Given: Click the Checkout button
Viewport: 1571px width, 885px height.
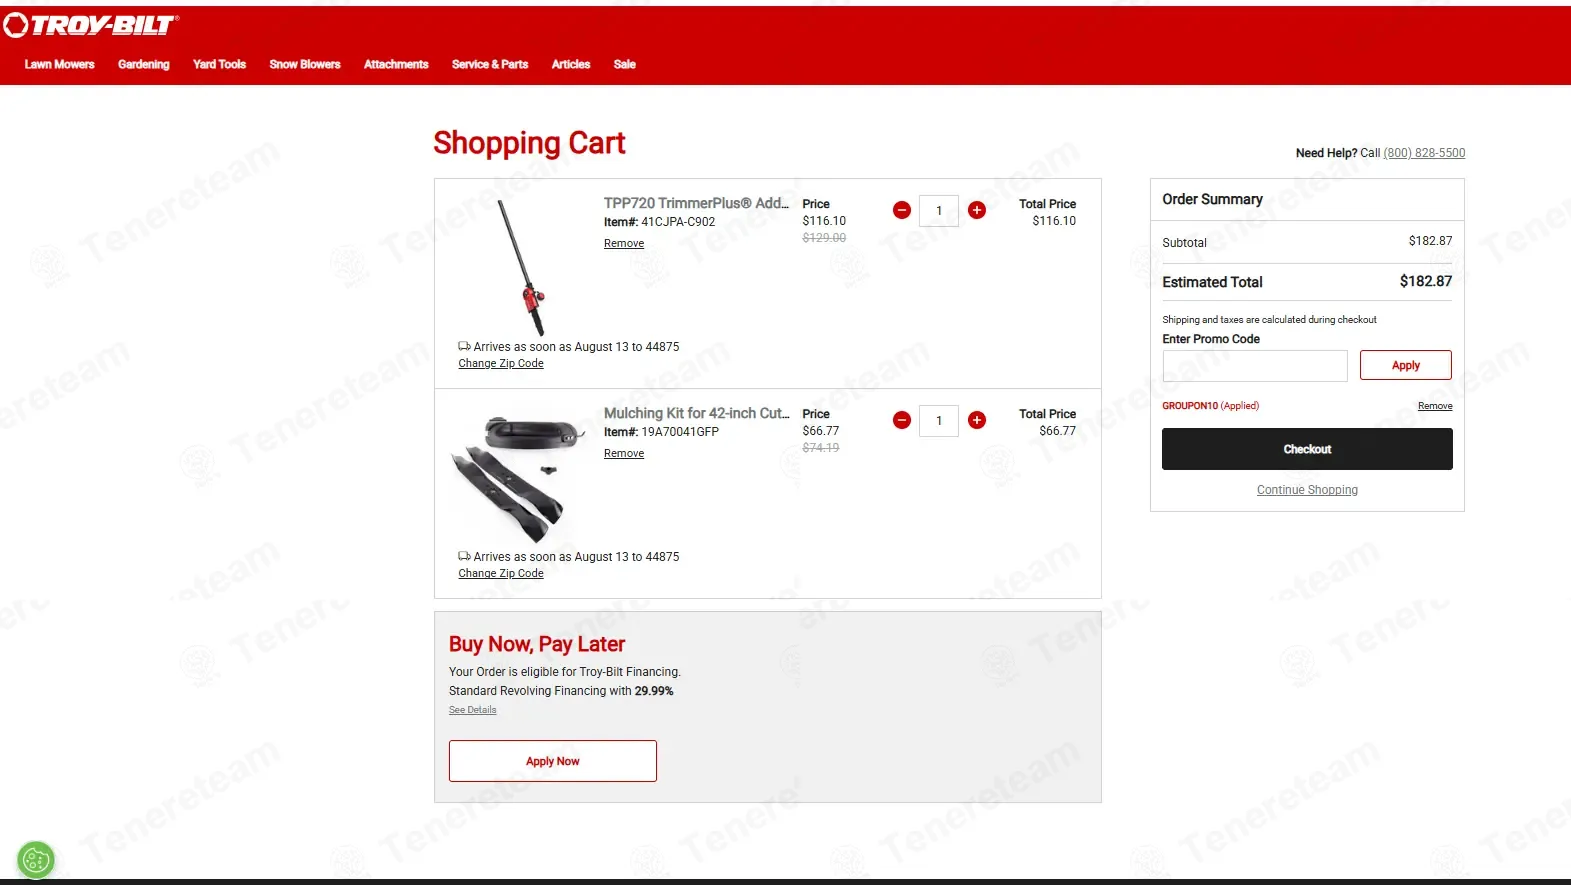Looking at the screenshot, I should pyautogui.click(x=1307, y=449).
